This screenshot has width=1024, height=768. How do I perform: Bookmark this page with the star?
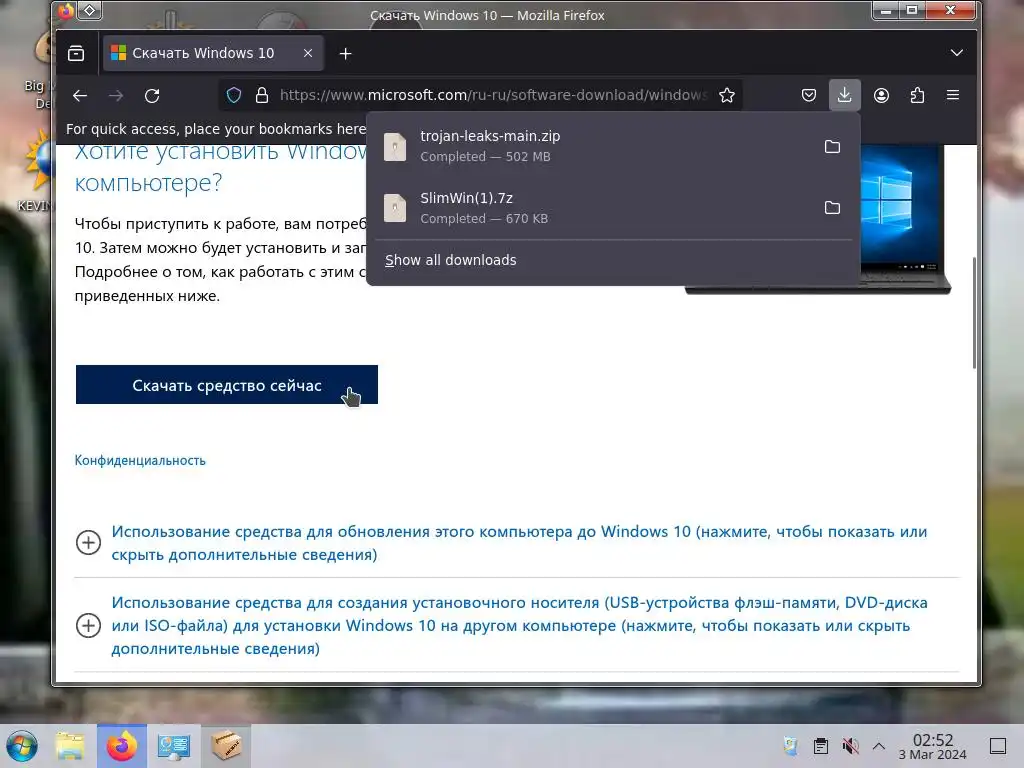(x=727, y=95)
